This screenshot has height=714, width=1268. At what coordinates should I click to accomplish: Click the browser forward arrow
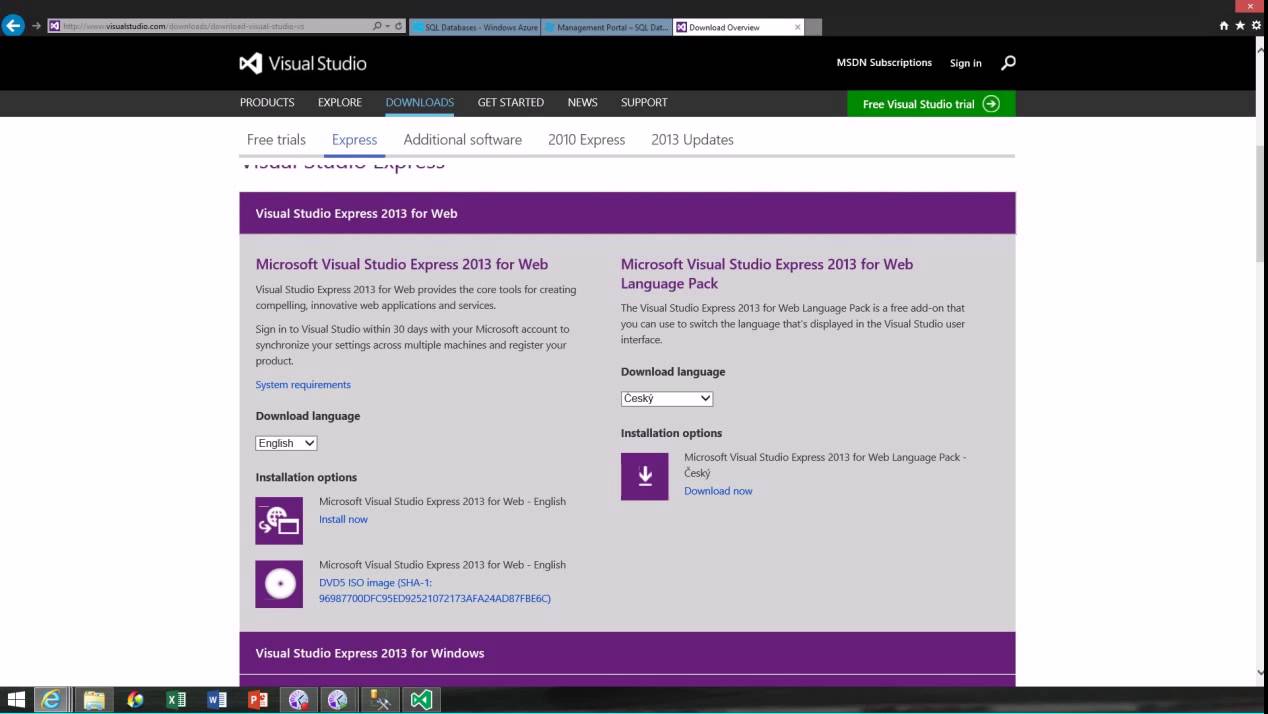pyautogui.click(x=37, y=26)
